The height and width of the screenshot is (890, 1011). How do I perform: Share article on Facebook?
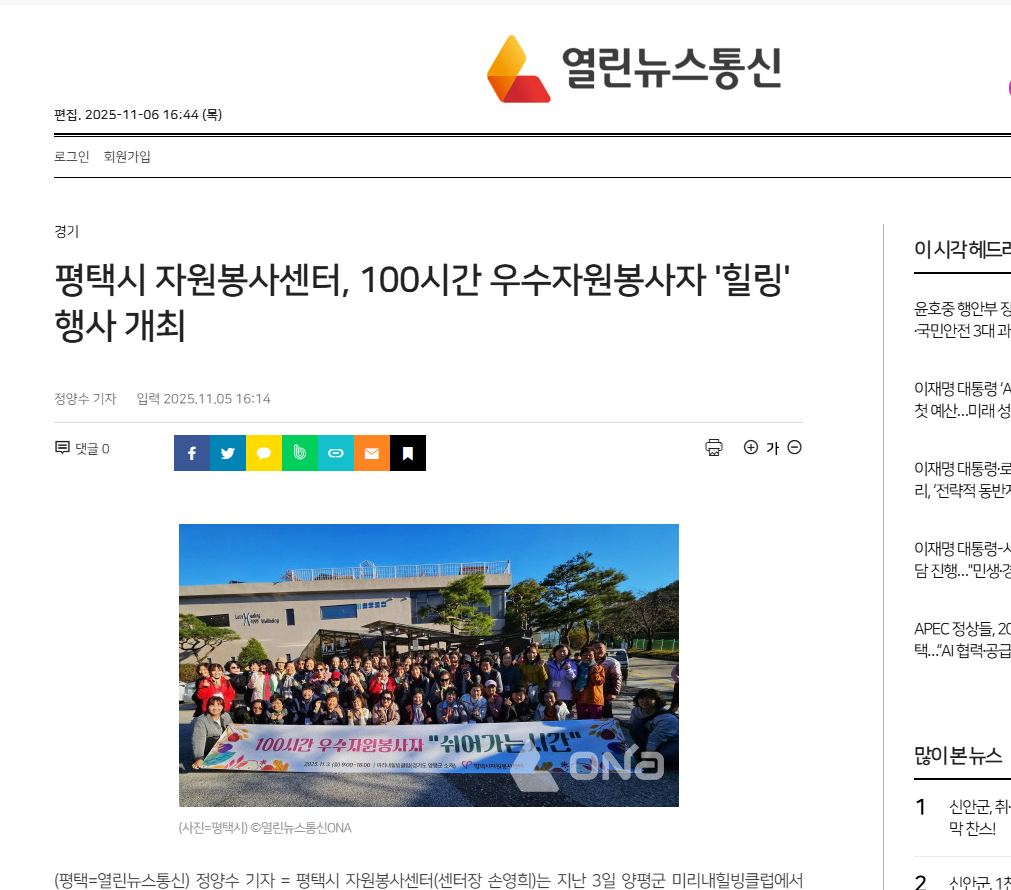pyautogui.click(x=192, y=453)
